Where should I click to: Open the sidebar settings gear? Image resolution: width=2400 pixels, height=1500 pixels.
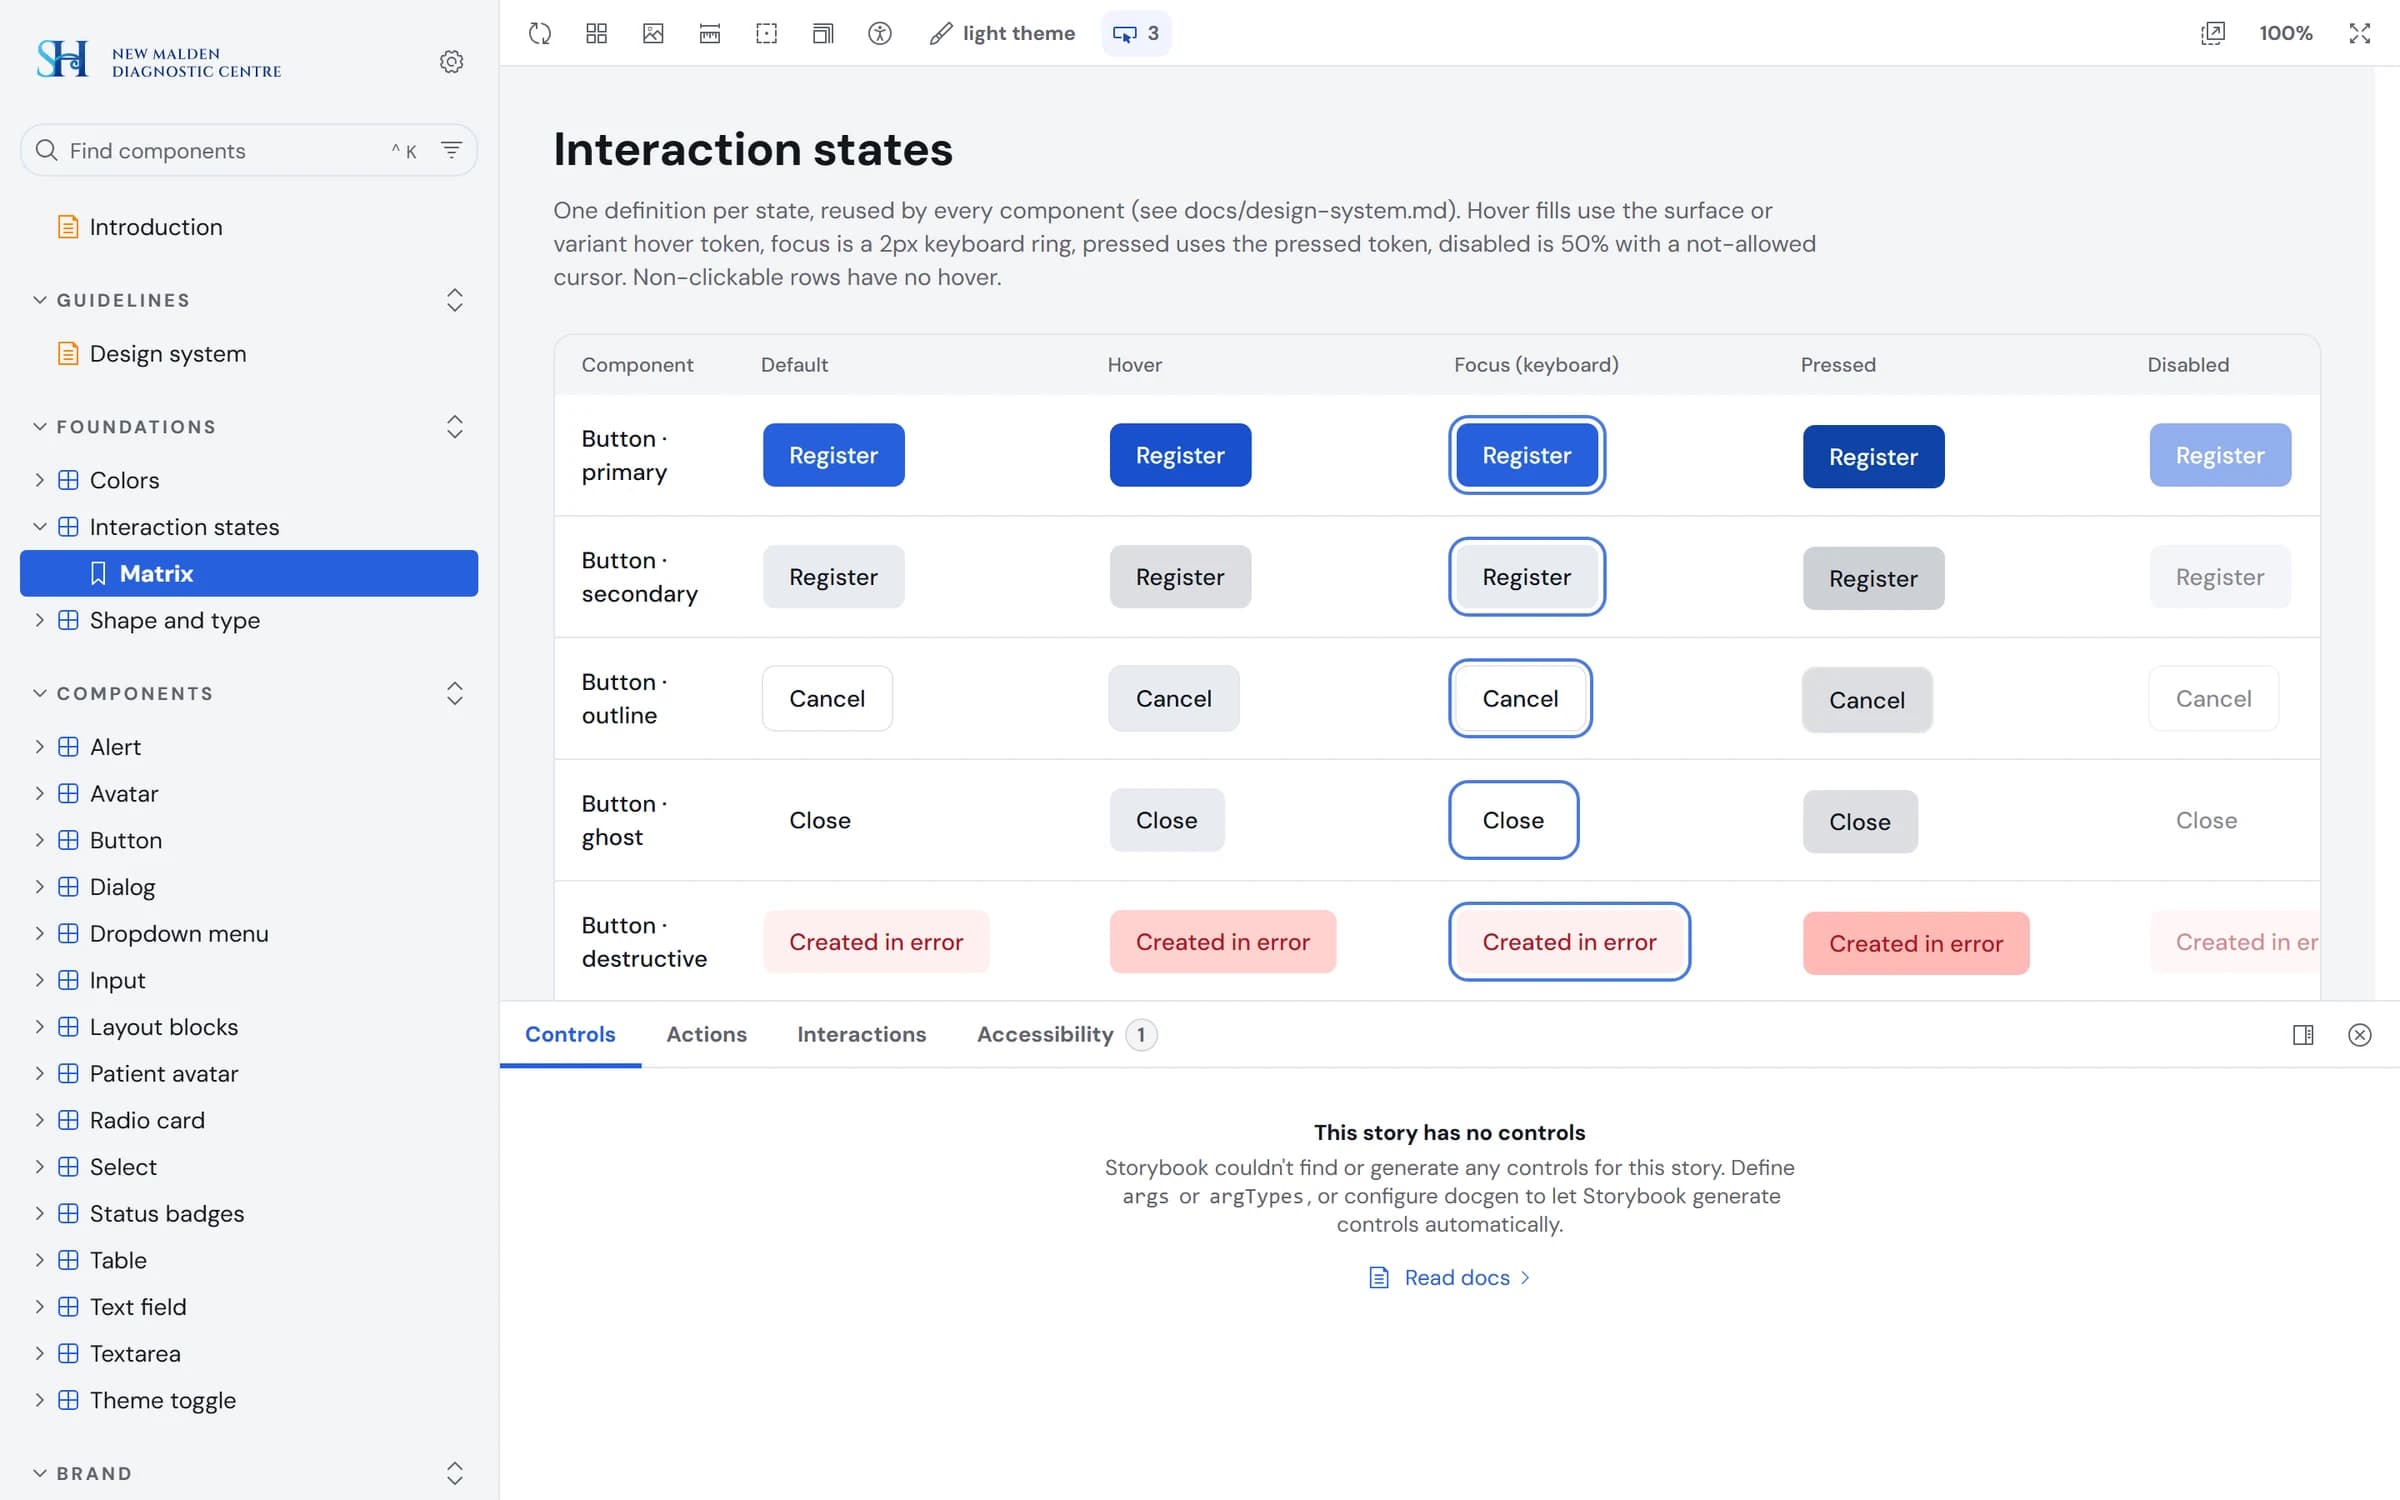click(x=452, y=61)
